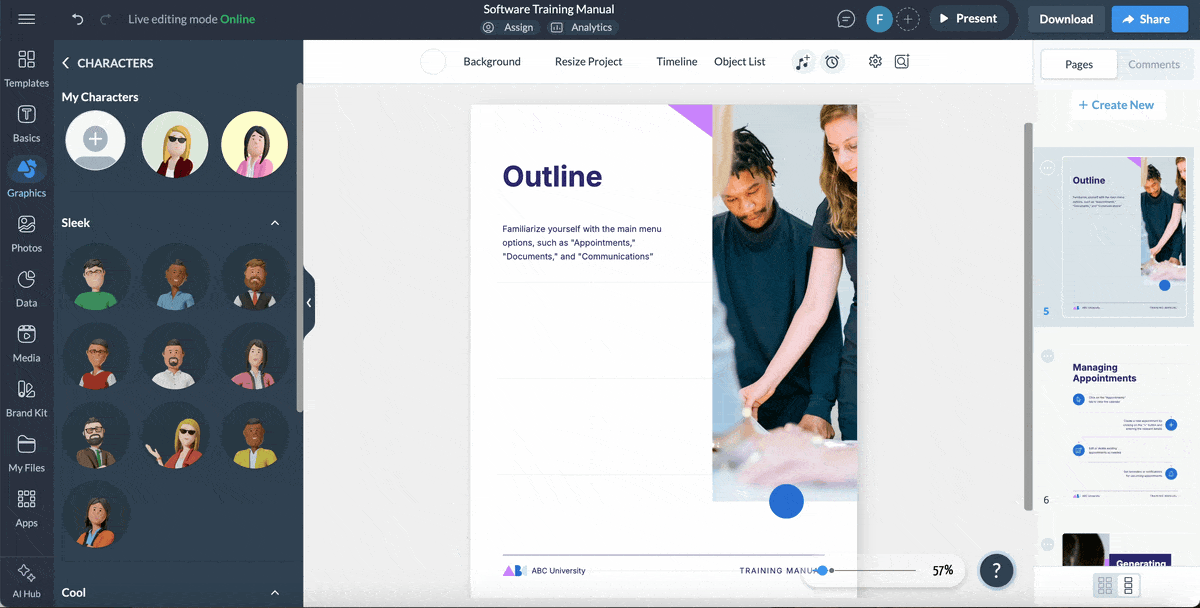1200x608 pixels.
Task: Add a new character with the plus avatar
Action: [x=95, y=140]
